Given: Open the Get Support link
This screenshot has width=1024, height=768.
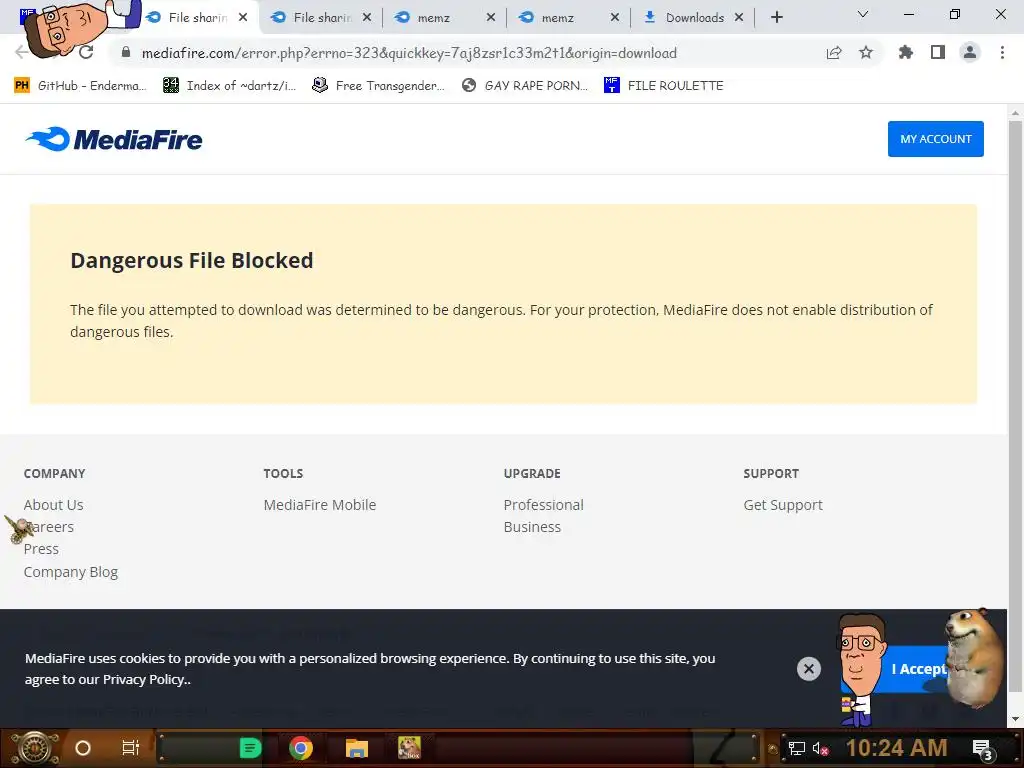Looking at the screenshot, I should click(782, 505).
